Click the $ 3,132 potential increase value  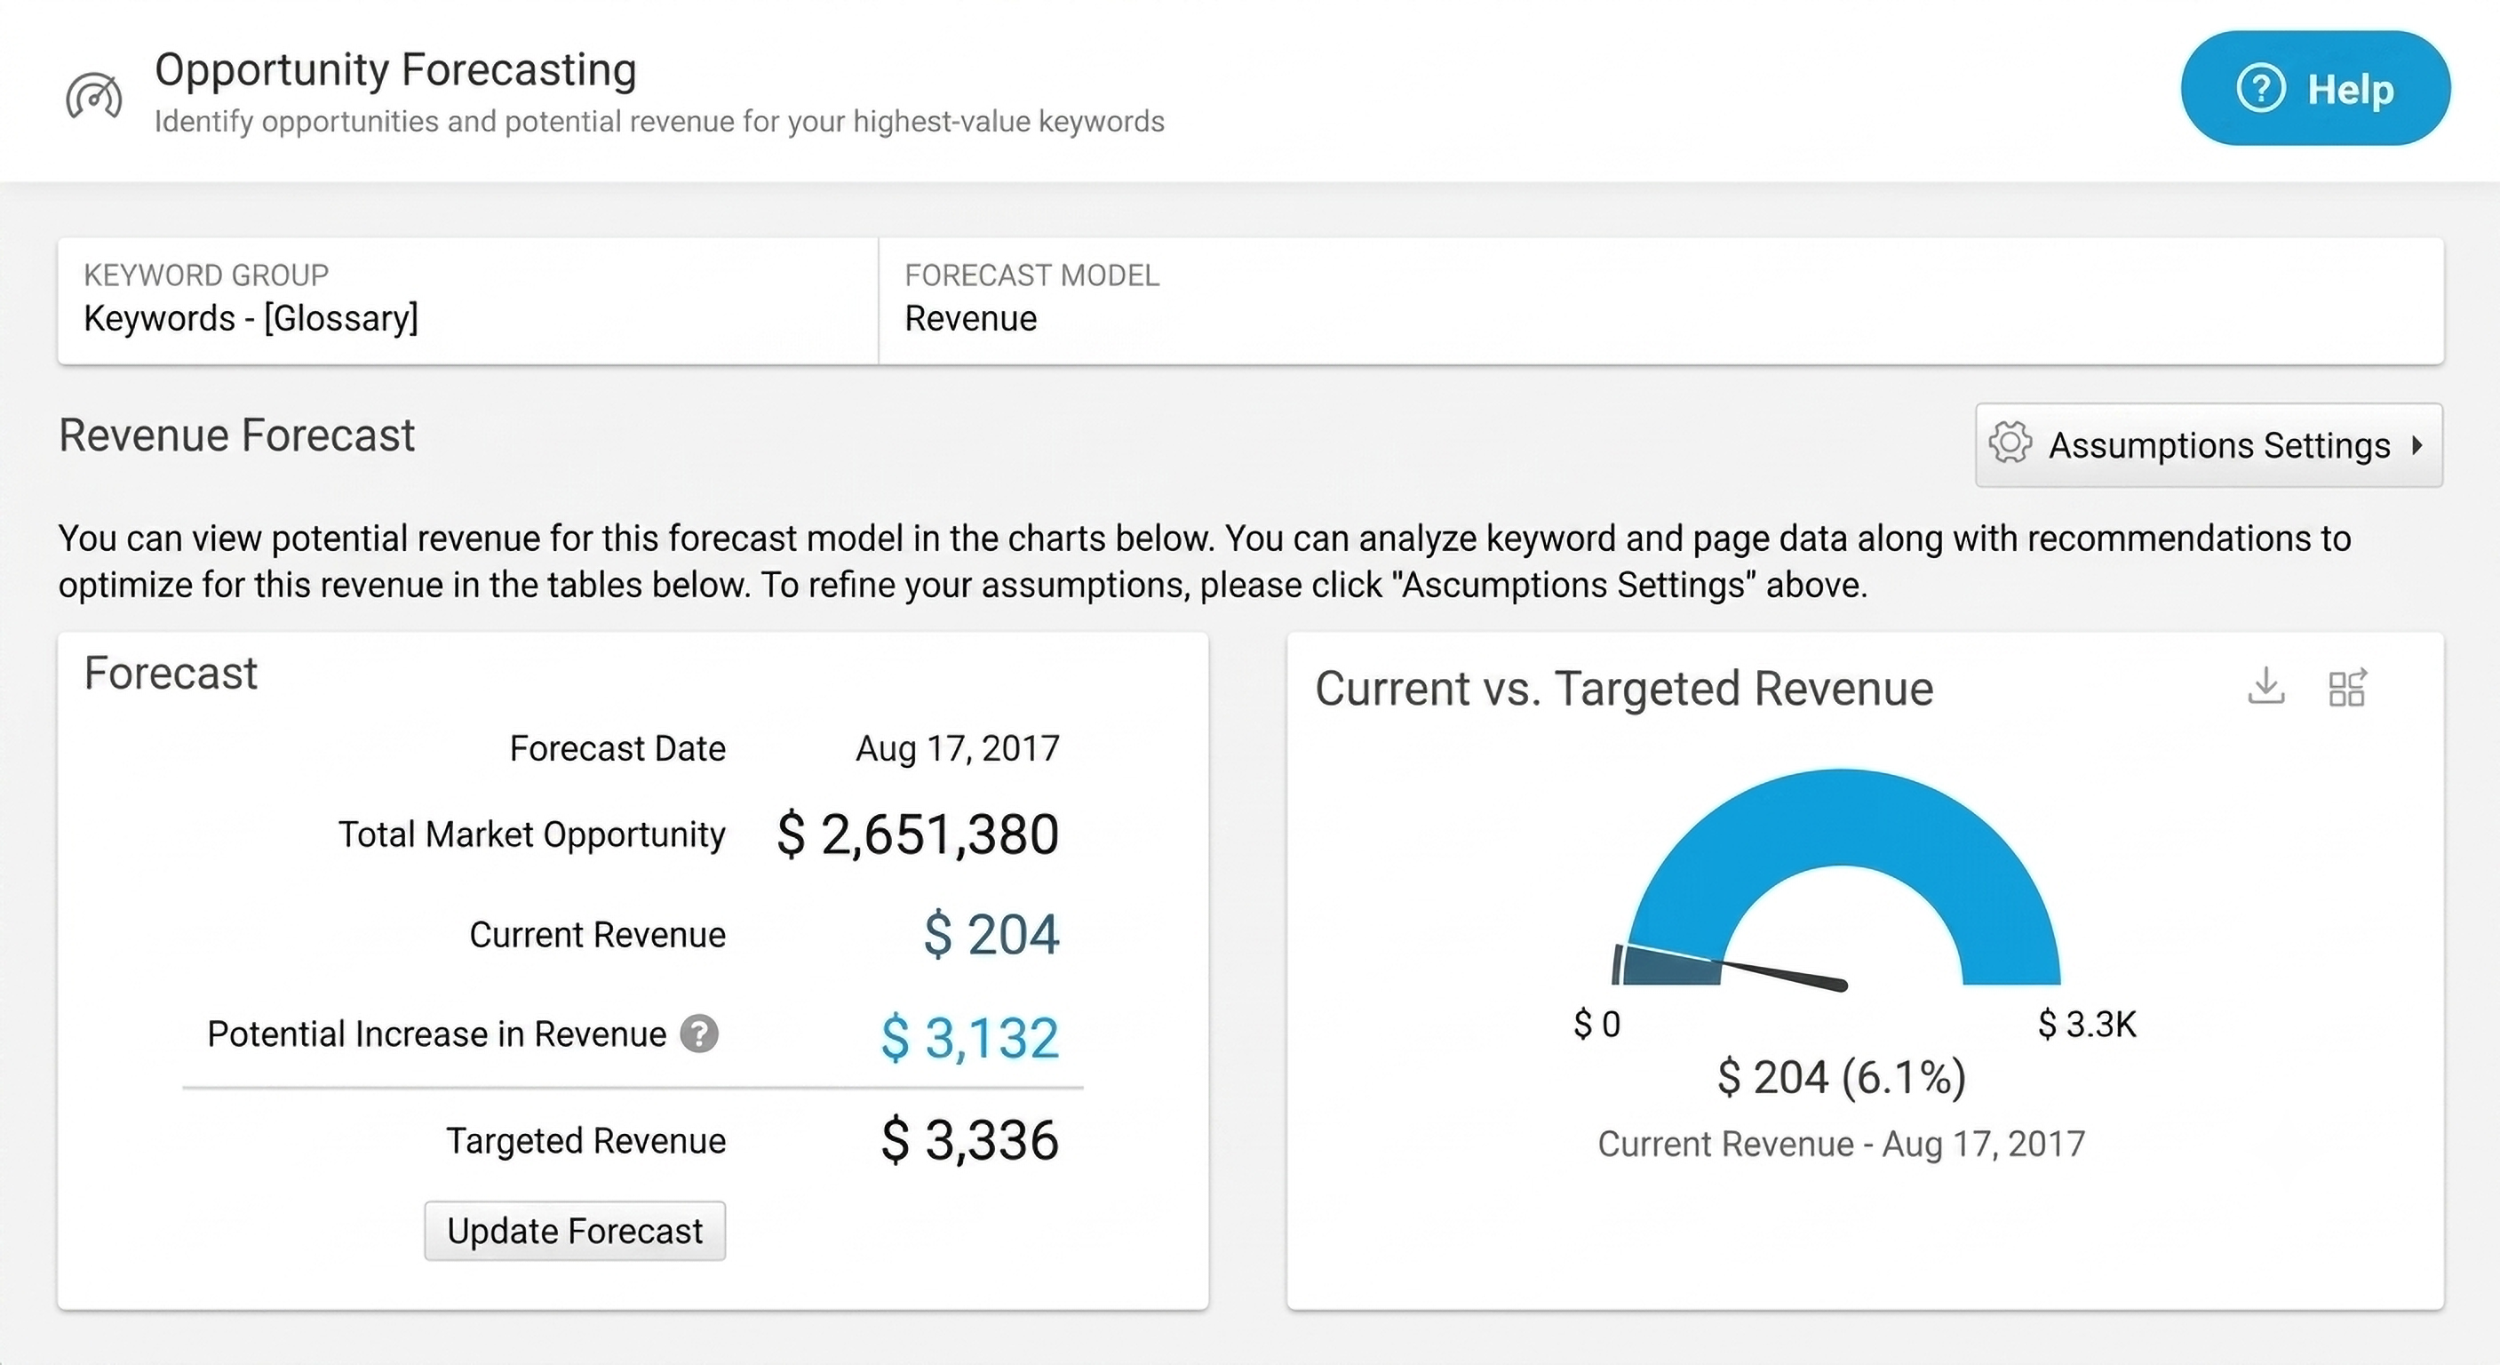click(970, 1038)
